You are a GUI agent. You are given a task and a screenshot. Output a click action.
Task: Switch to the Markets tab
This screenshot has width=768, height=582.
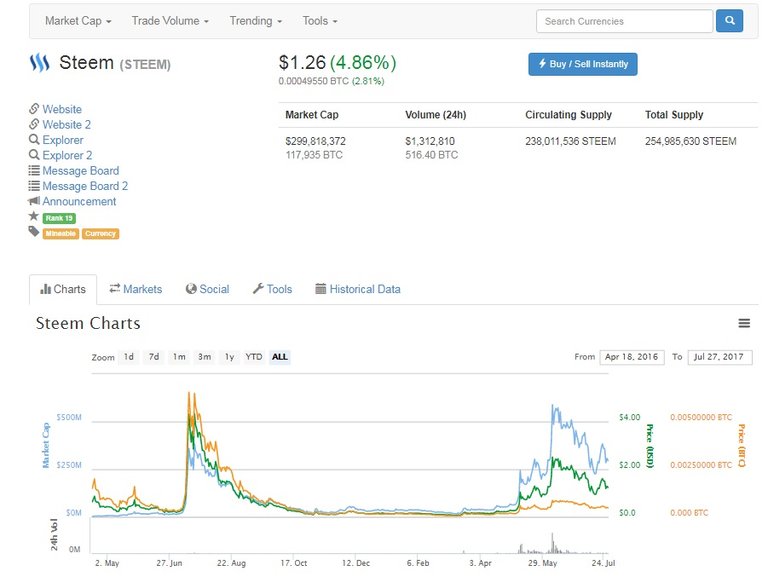[x=136, y=289]
